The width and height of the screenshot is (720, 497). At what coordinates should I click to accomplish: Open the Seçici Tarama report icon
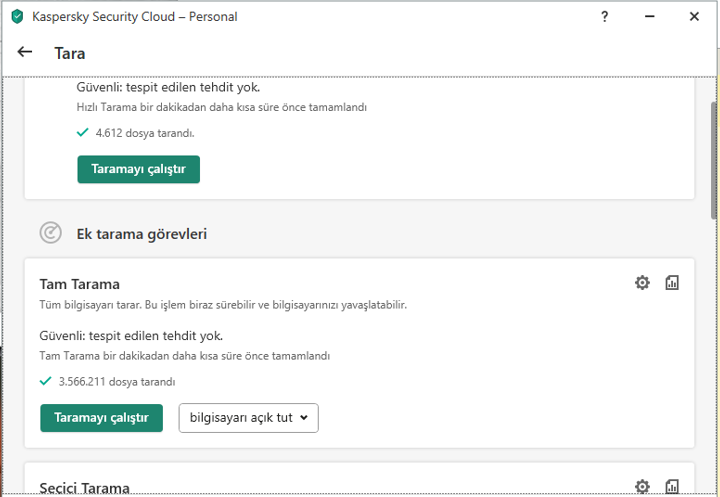672,486
